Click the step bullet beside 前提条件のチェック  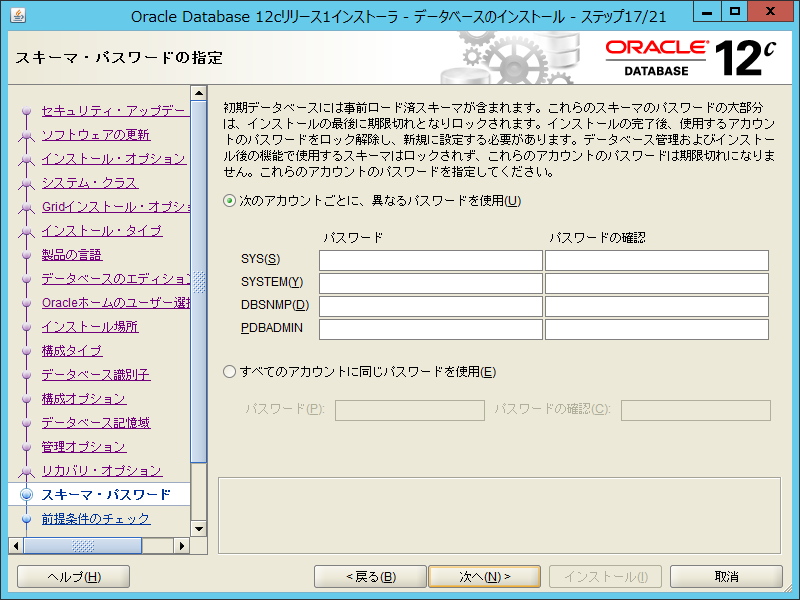point(26,519)
